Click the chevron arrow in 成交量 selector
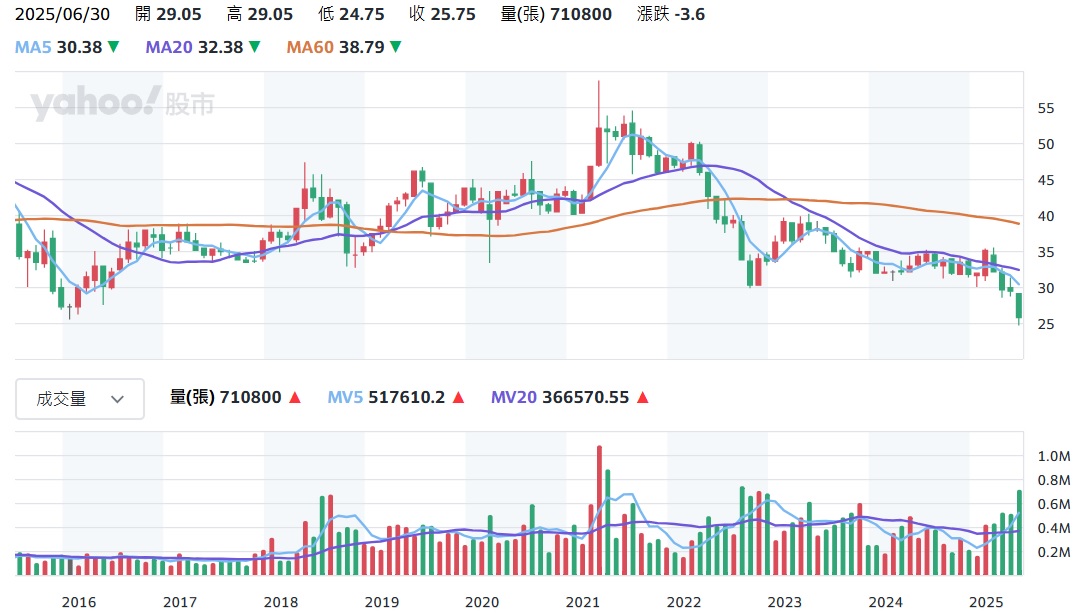1079x613 pixels. tap(117, 399)
